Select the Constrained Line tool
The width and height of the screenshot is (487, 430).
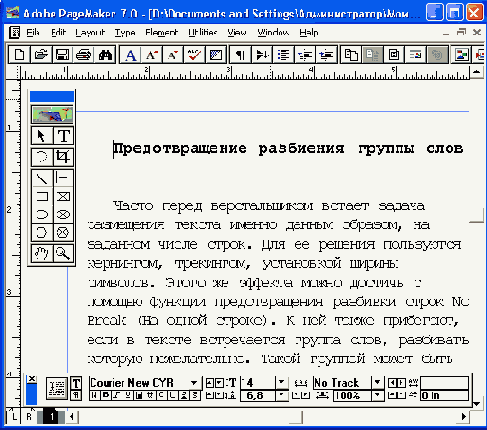tap(63, 178)
